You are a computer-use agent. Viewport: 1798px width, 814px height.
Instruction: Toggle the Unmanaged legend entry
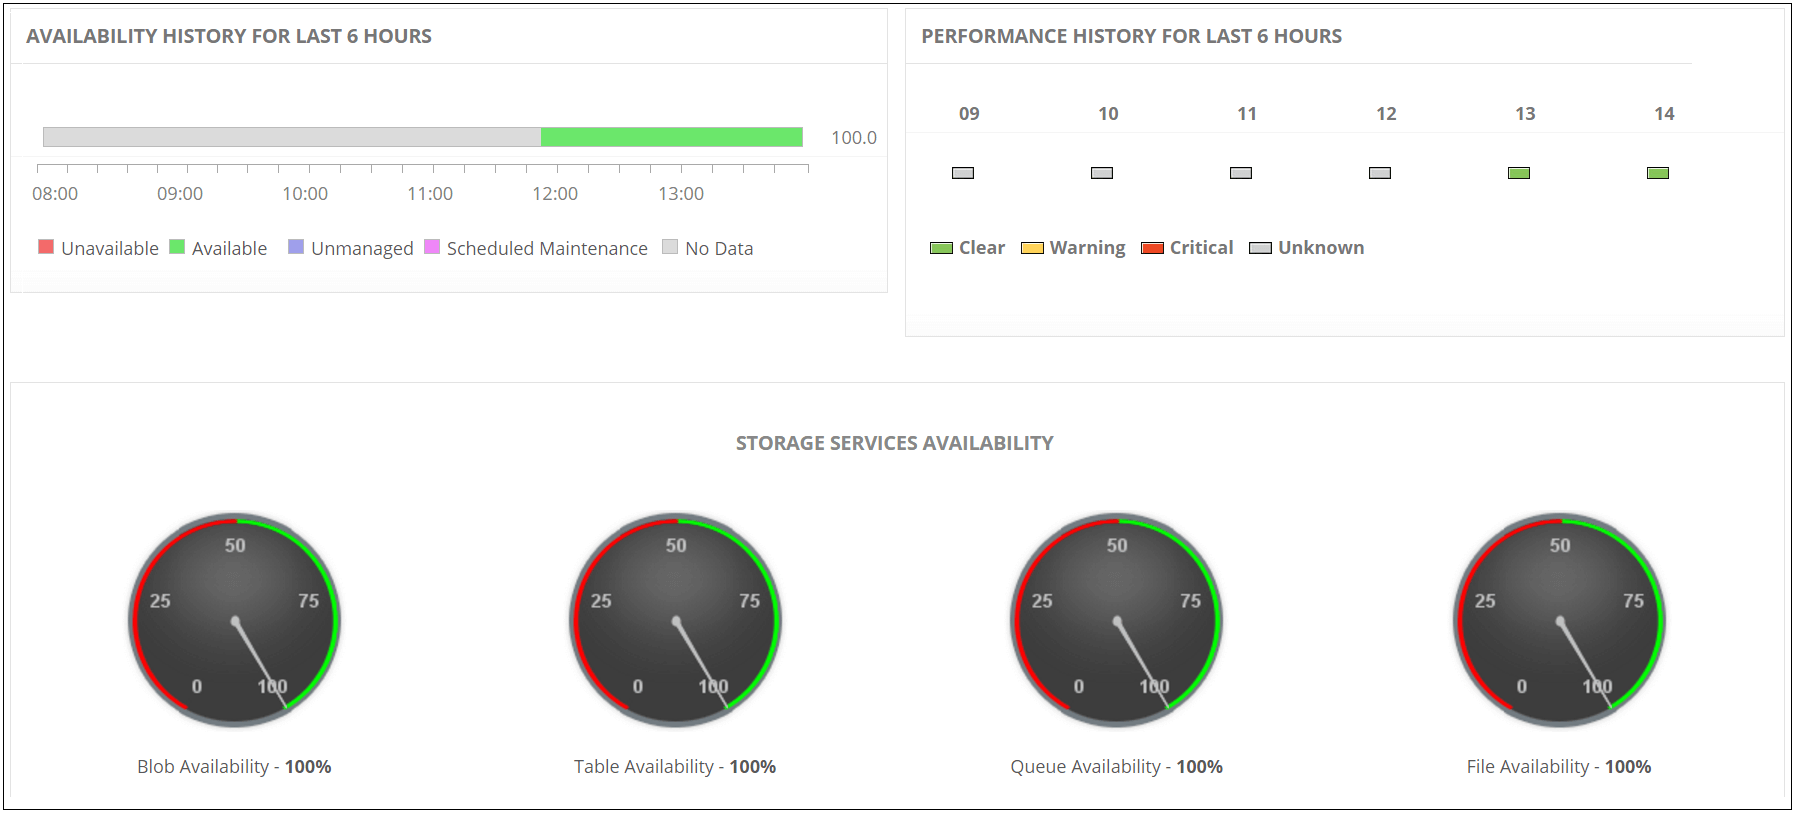(x=351, y=248)
